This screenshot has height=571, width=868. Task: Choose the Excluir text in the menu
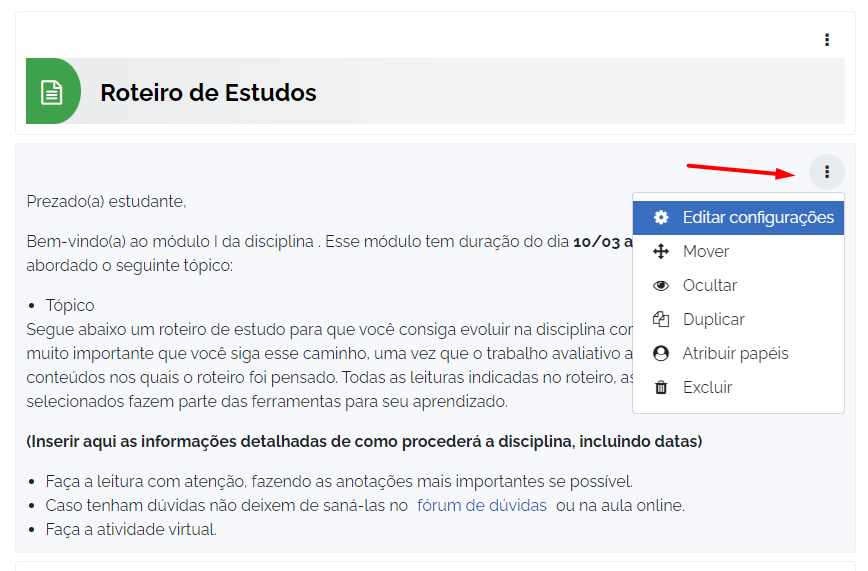pos(707,388)
